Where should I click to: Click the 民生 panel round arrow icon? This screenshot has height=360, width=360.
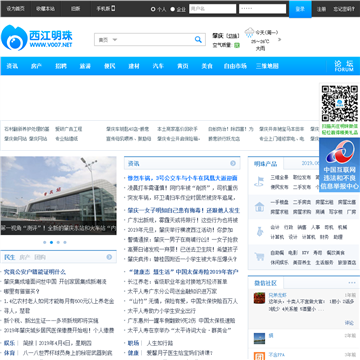109,257
